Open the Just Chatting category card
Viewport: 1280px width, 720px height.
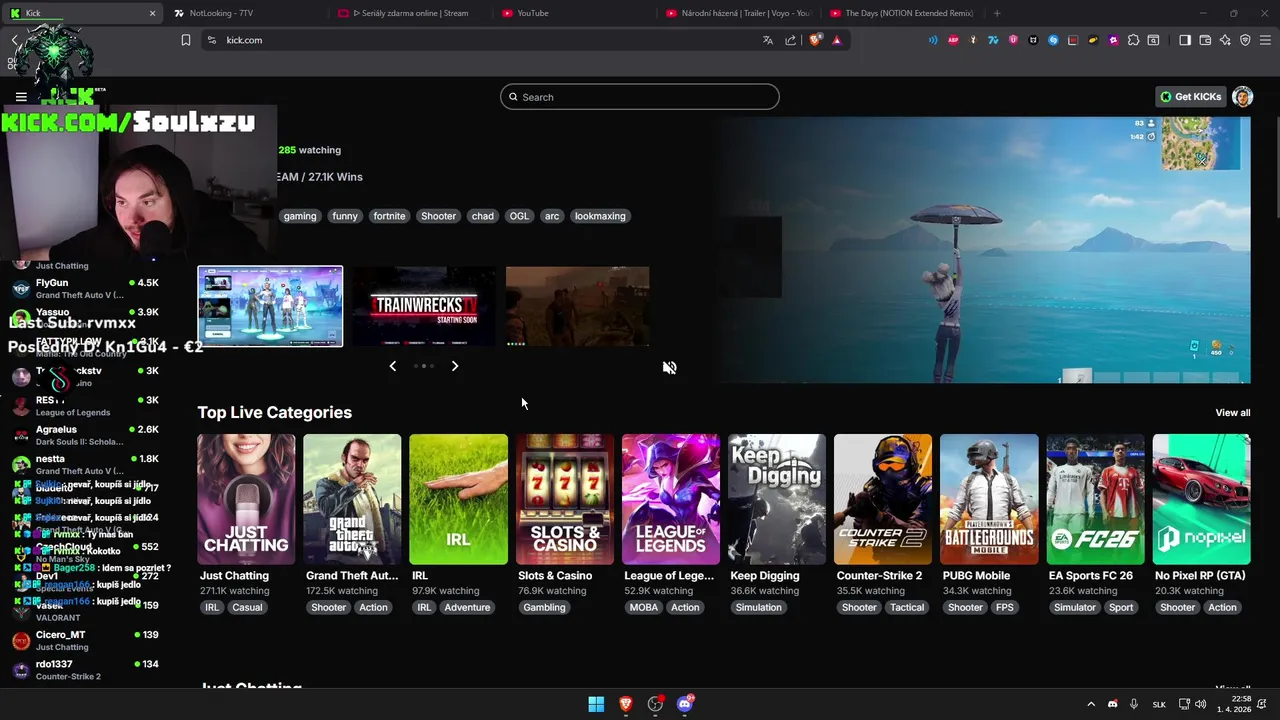[246, 499]
